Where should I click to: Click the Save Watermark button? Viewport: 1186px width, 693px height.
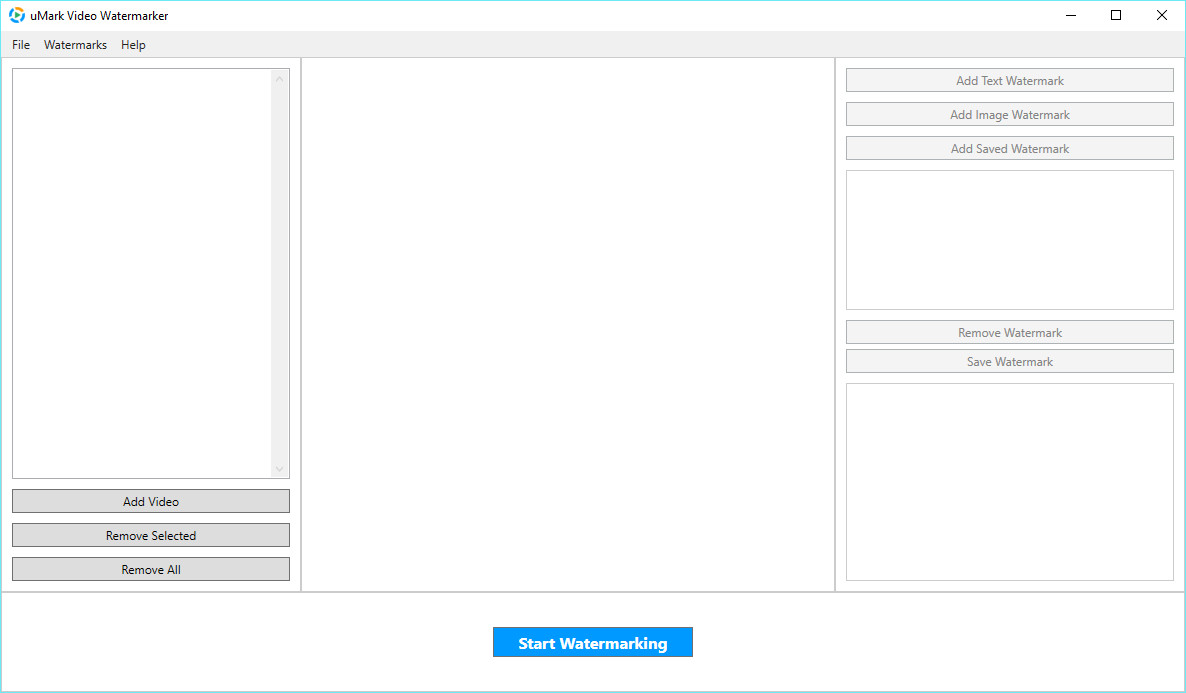click(x=1009, y=362)
